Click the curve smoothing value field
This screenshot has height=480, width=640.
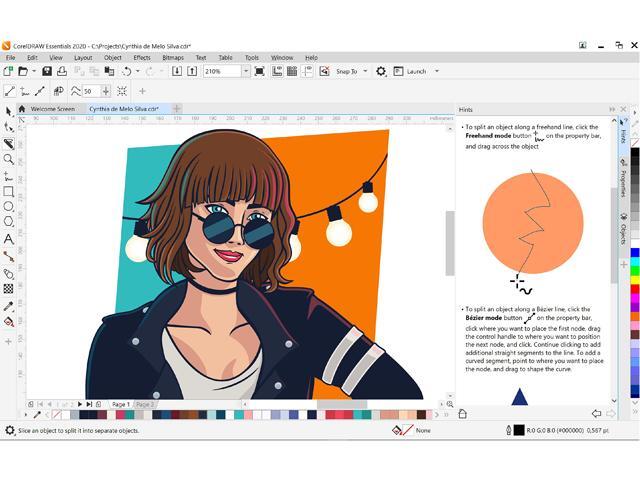91,91
